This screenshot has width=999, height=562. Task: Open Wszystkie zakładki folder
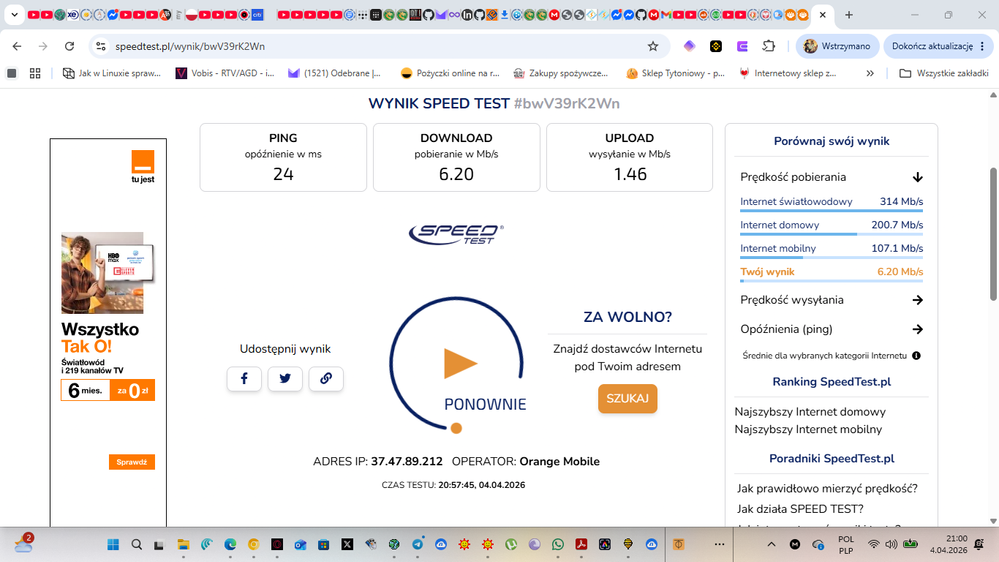pyautogui.click(x=944, y=73)
